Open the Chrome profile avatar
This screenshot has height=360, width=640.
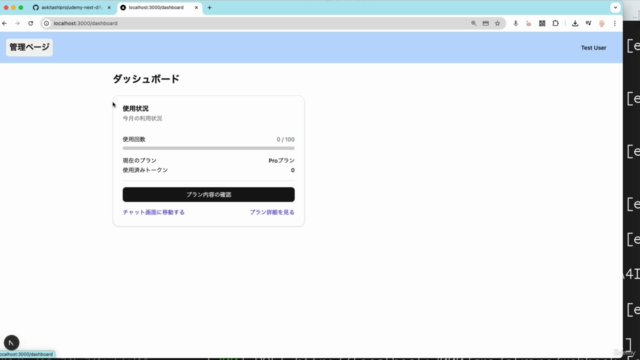click(x=602, y=24)
